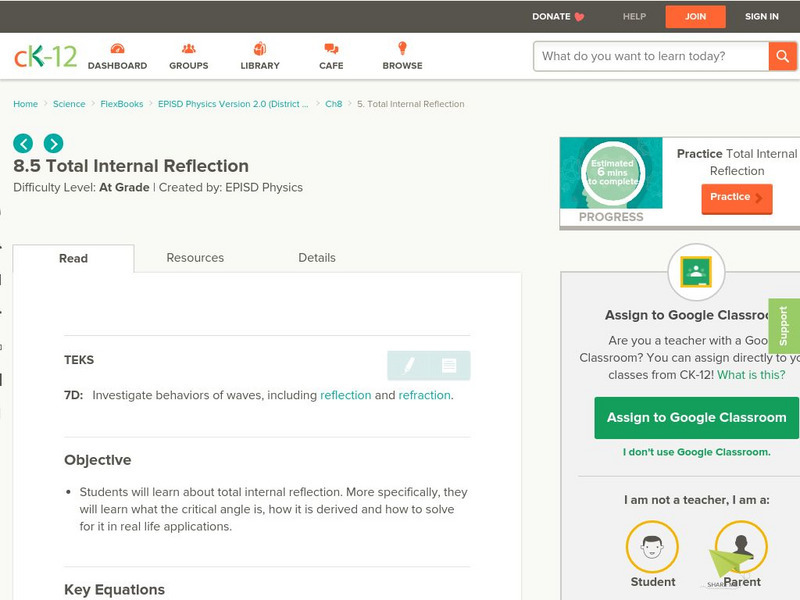Click the orange search magnifier button
This screenshot has width=800, height=600.
click(x=782, y=56)
